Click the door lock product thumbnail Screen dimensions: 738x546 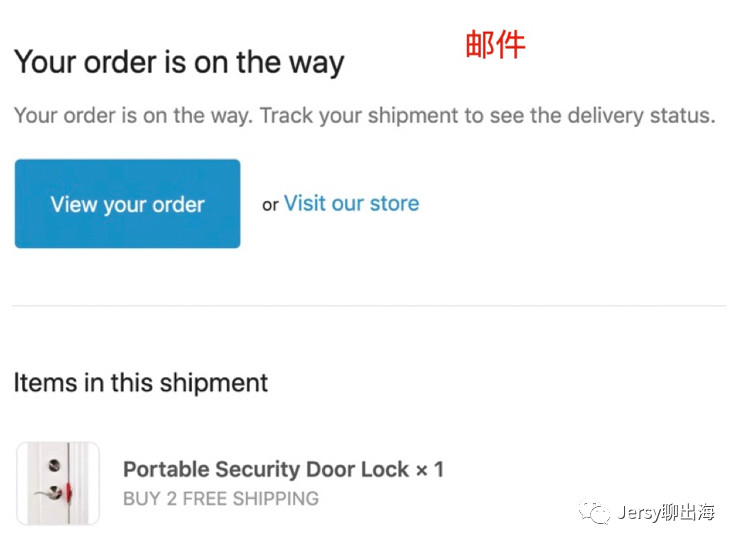[58, 484]
